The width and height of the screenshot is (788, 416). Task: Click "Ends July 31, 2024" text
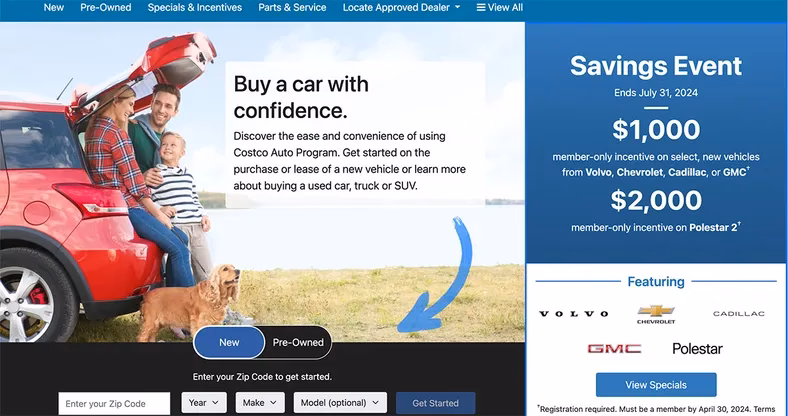tap(656, 93)
